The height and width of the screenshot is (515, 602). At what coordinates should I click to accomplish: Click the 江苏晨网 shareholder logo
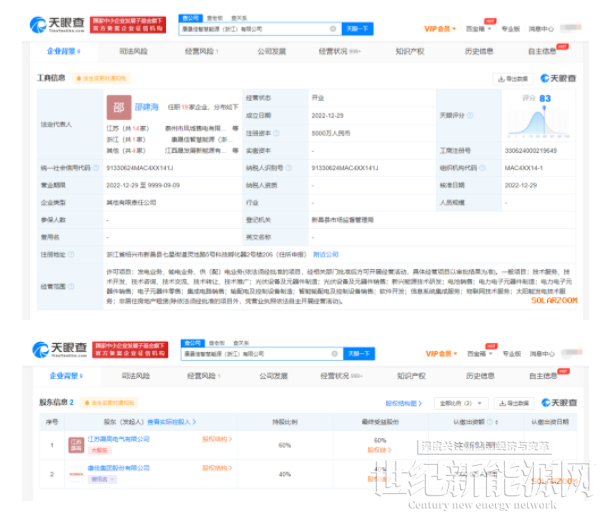click(x=75, y=442)
